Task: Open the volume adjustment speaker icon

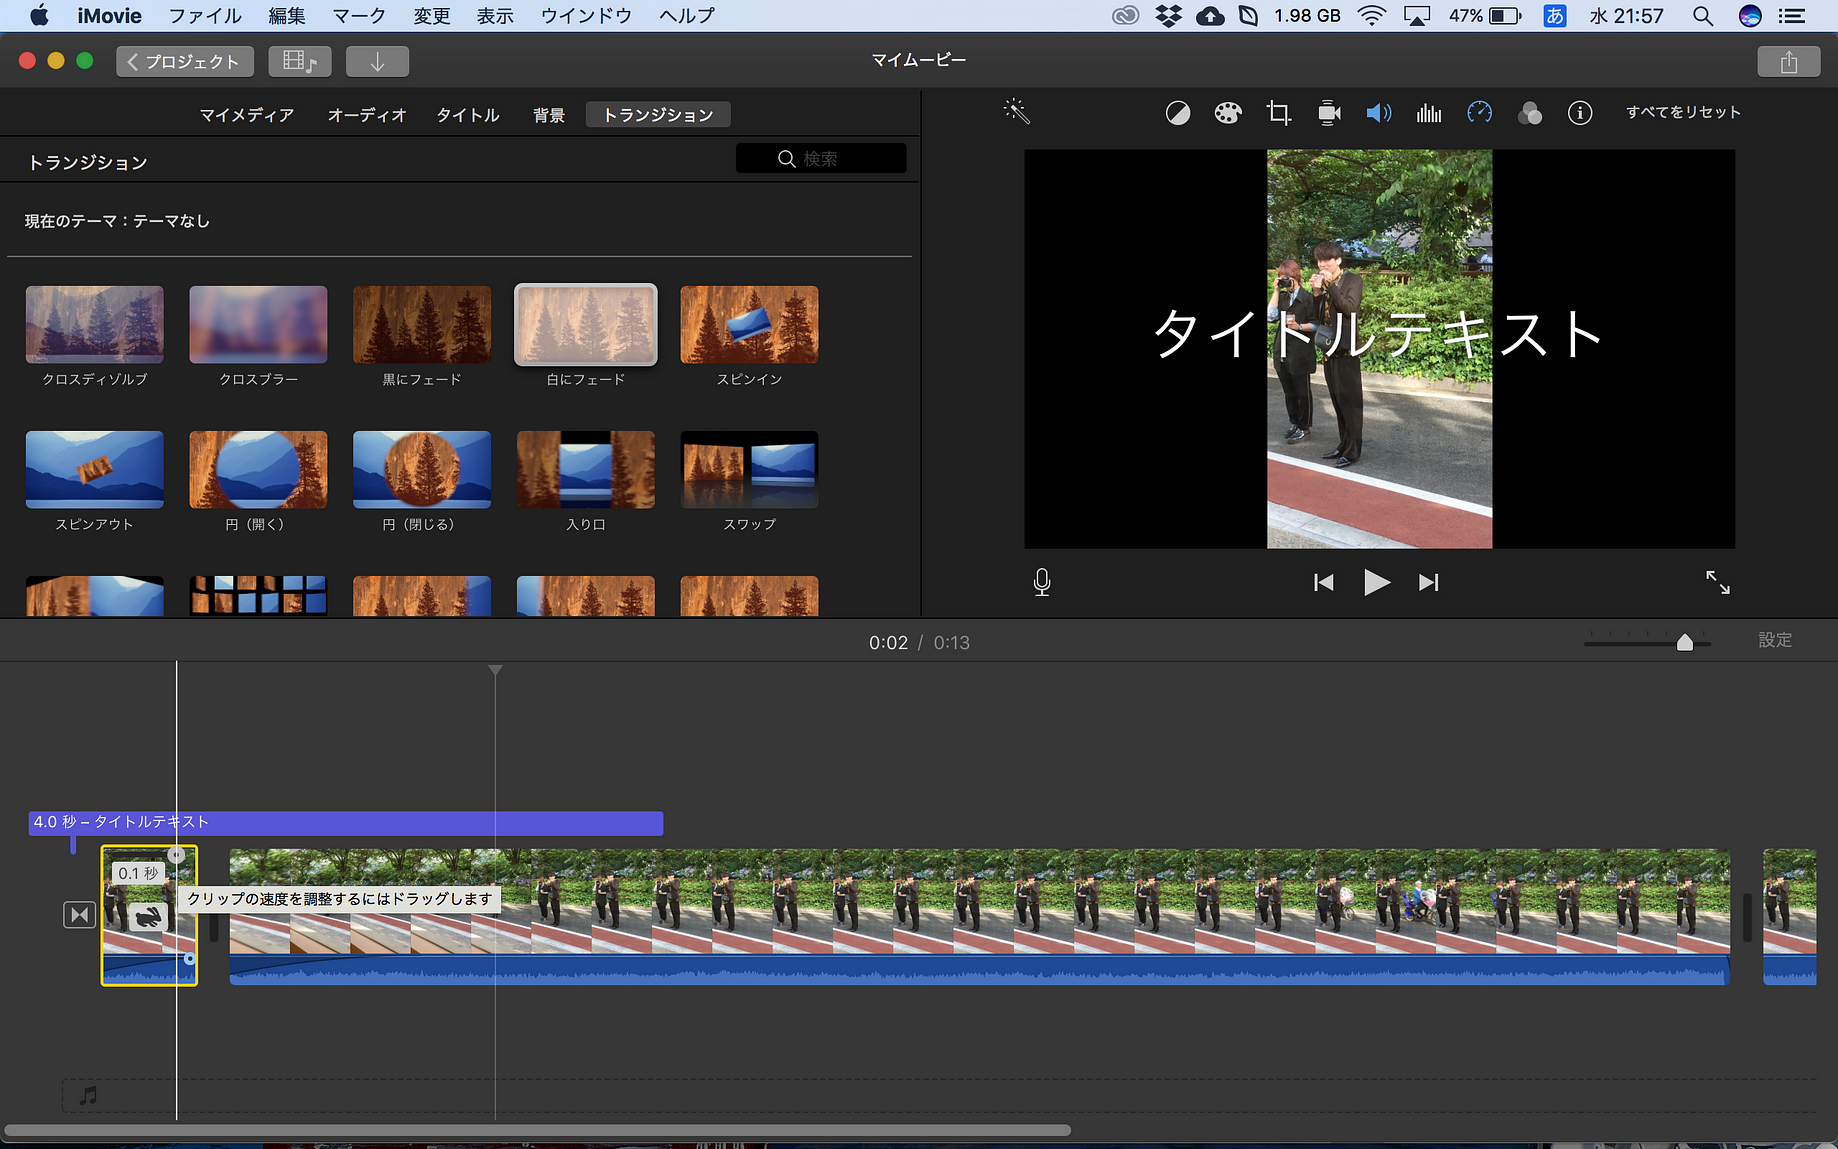Action: click(x=1379, y=113)
